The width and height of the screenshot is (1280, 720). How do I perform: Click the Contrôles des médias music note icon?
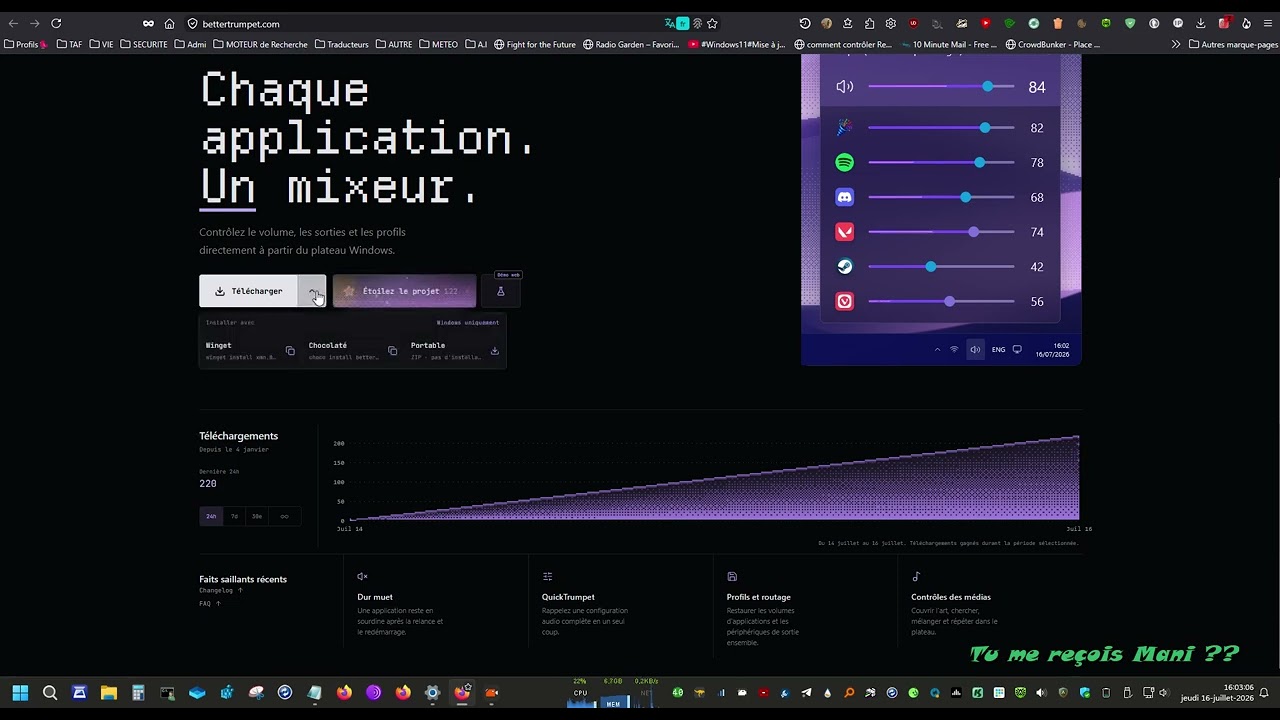click(x=916, y=576)
